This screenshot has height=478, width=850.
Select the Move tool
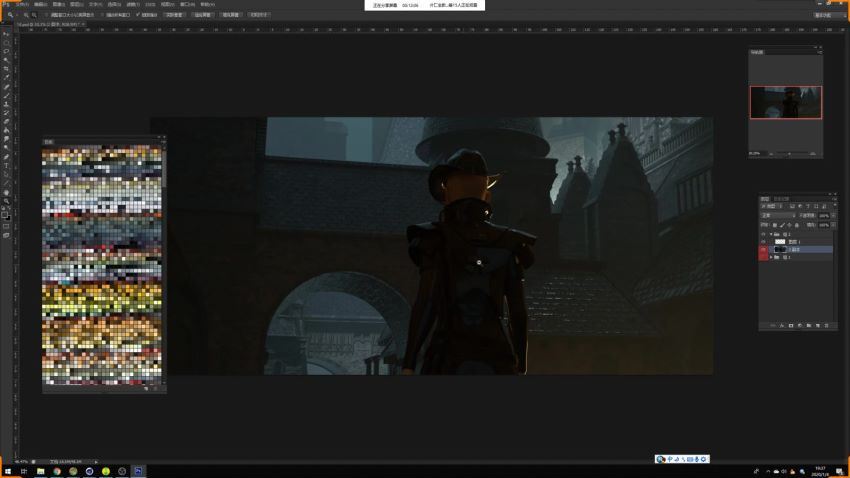coord(7,33)
